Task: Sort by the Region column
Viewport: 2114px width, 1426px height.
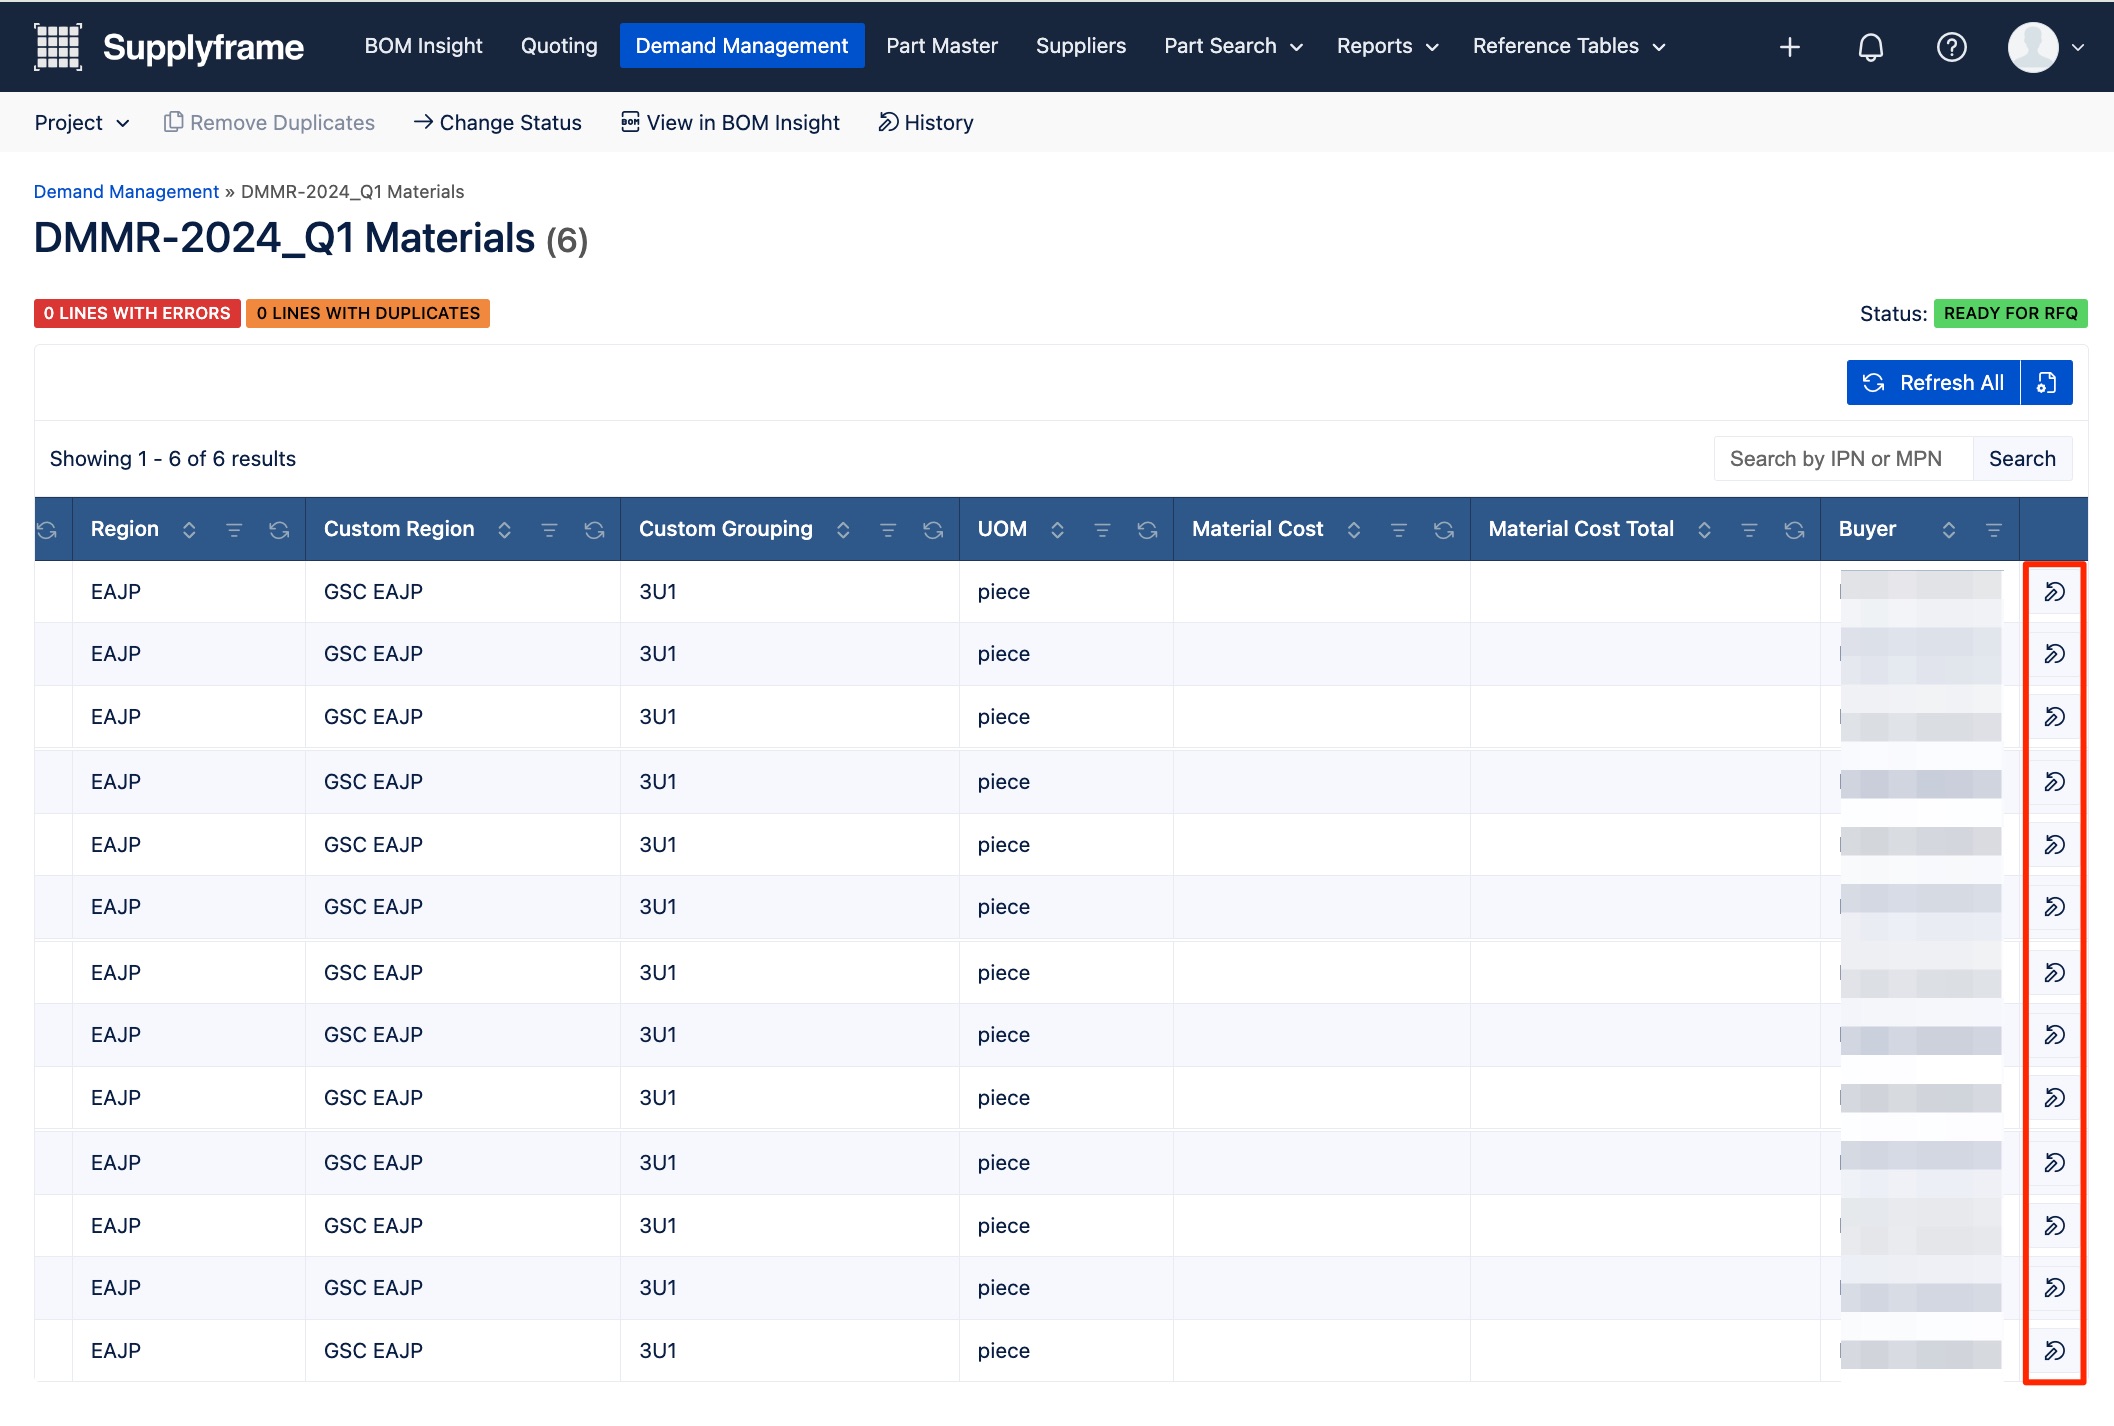Action: (189, 530)
